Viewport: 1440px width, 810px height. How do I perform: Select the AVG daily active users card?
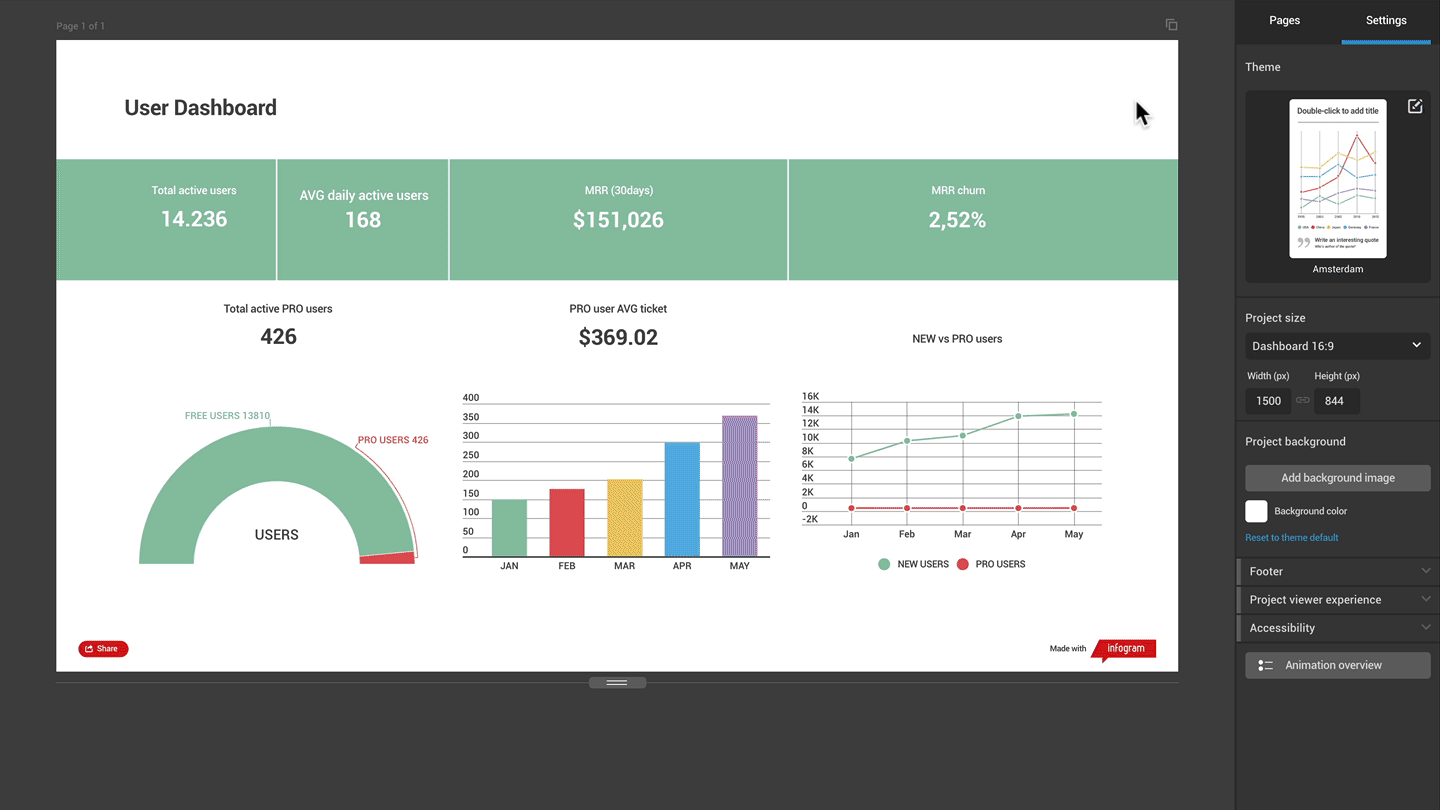pyautogui.click(x=363, y=220)
